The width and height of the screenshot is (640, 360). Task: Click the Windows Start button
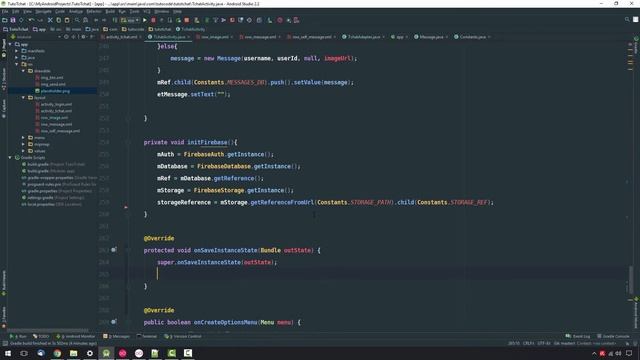click(x=8, y=353)
